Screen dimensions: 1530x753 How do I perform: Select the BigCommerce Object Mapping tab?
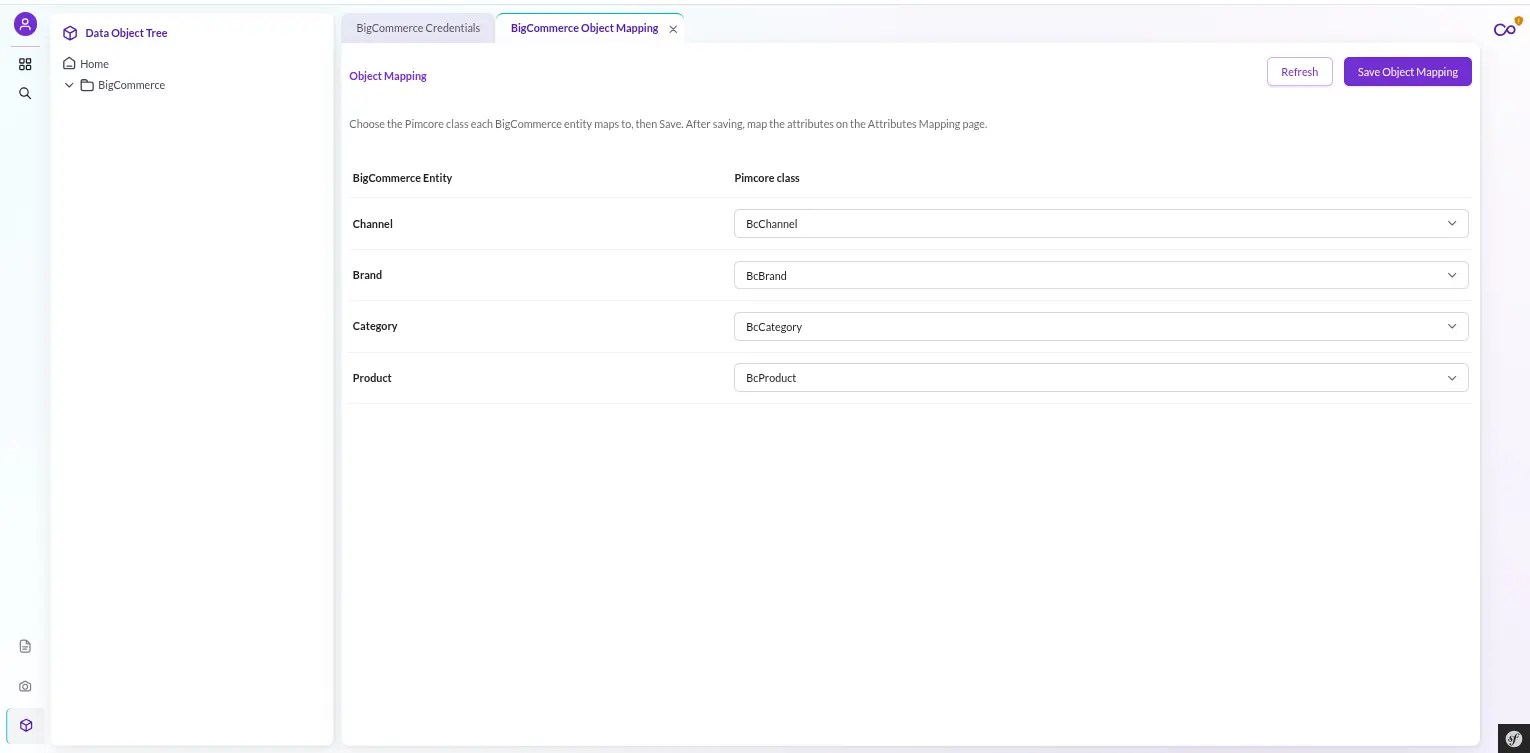(584, 28)
